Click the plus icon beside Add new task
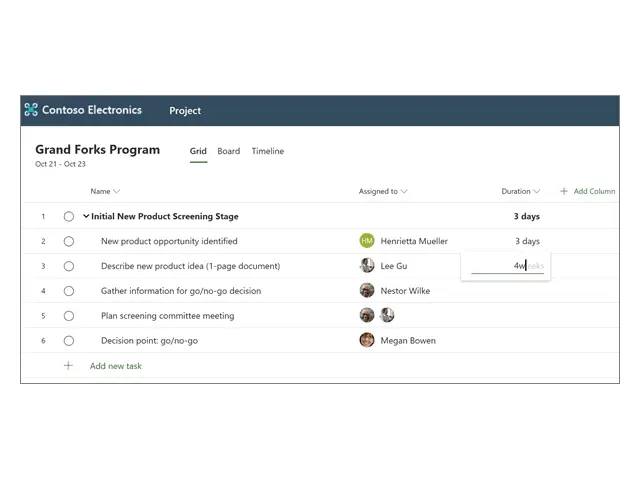This screenshot has width=640, height=480. point(69,366)
